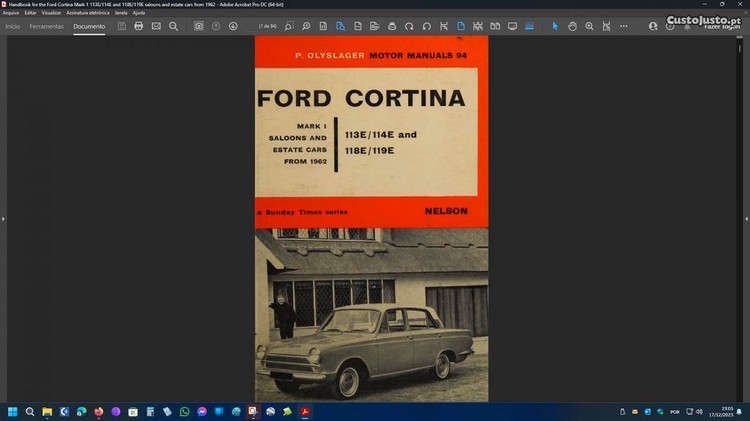Click the zoom-in marquee magnifier tool
This screenshot has width=750, height=421.
(x=589, y=26)
